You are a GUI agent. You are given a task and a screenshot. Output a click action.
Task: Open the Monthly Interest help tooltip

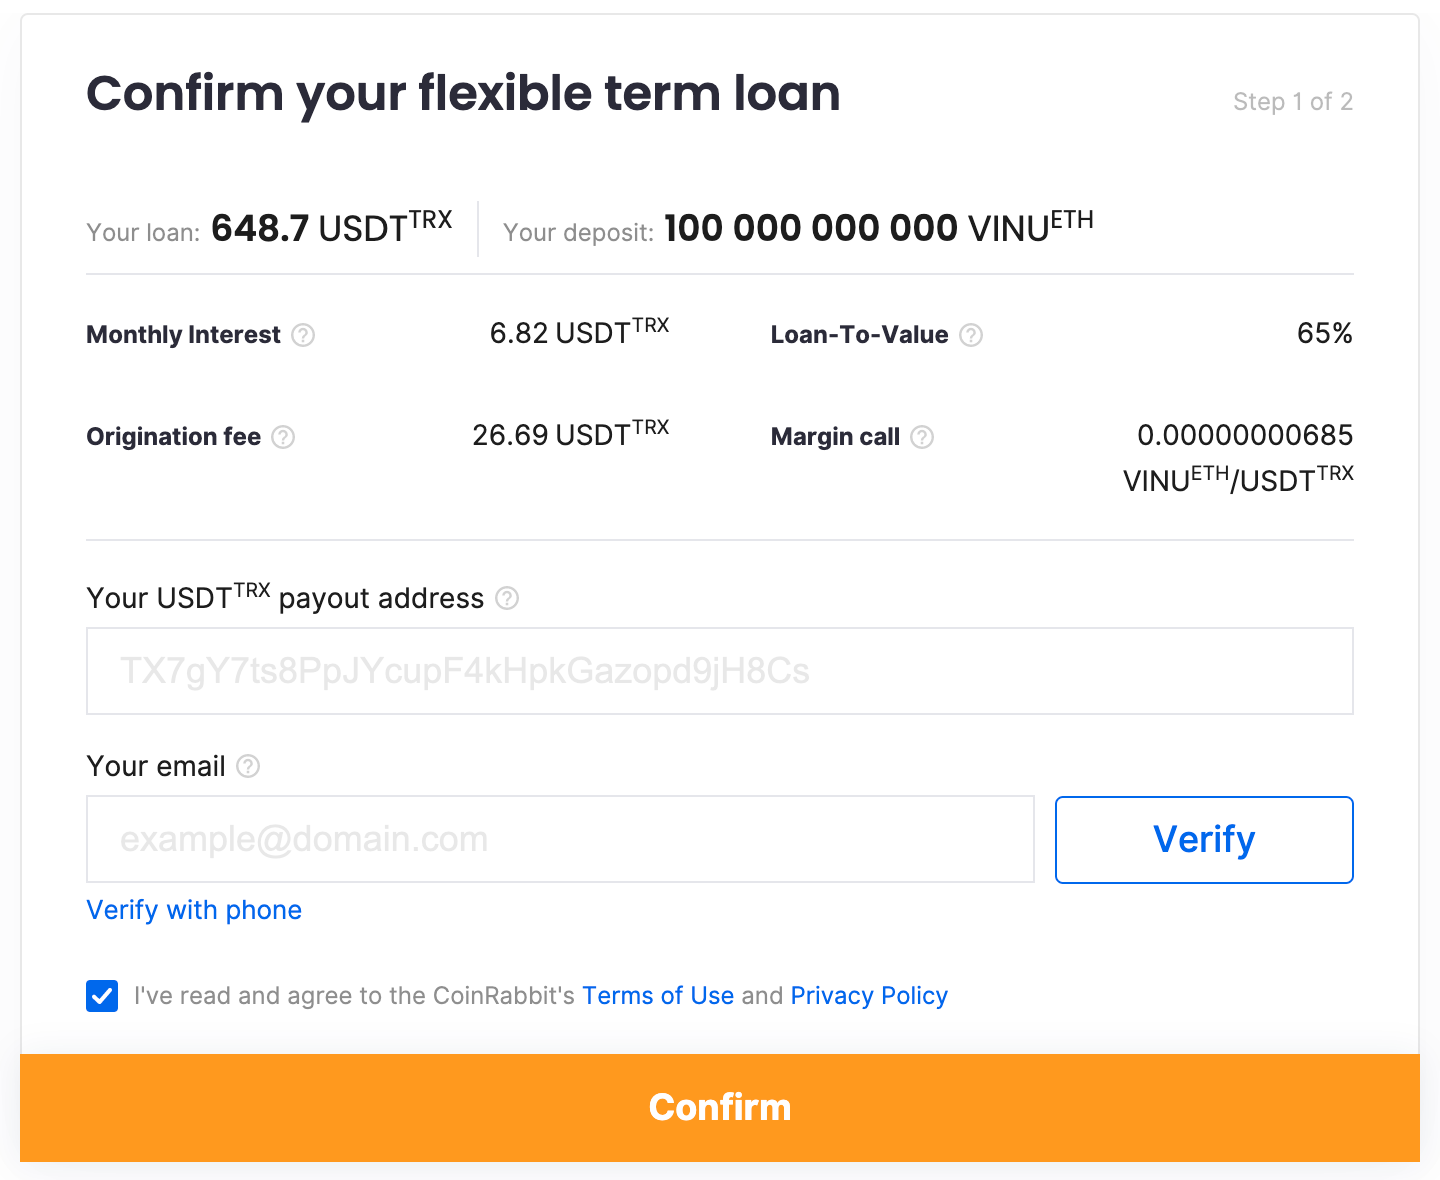tap(303, 336)
